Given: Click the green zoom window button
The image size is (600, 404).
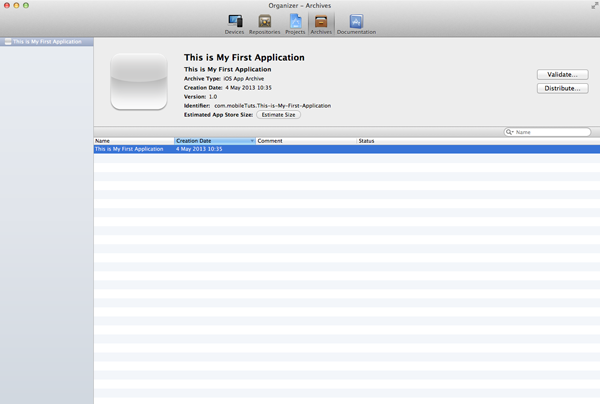Looking at the screenshot, I should pos(26,5).
